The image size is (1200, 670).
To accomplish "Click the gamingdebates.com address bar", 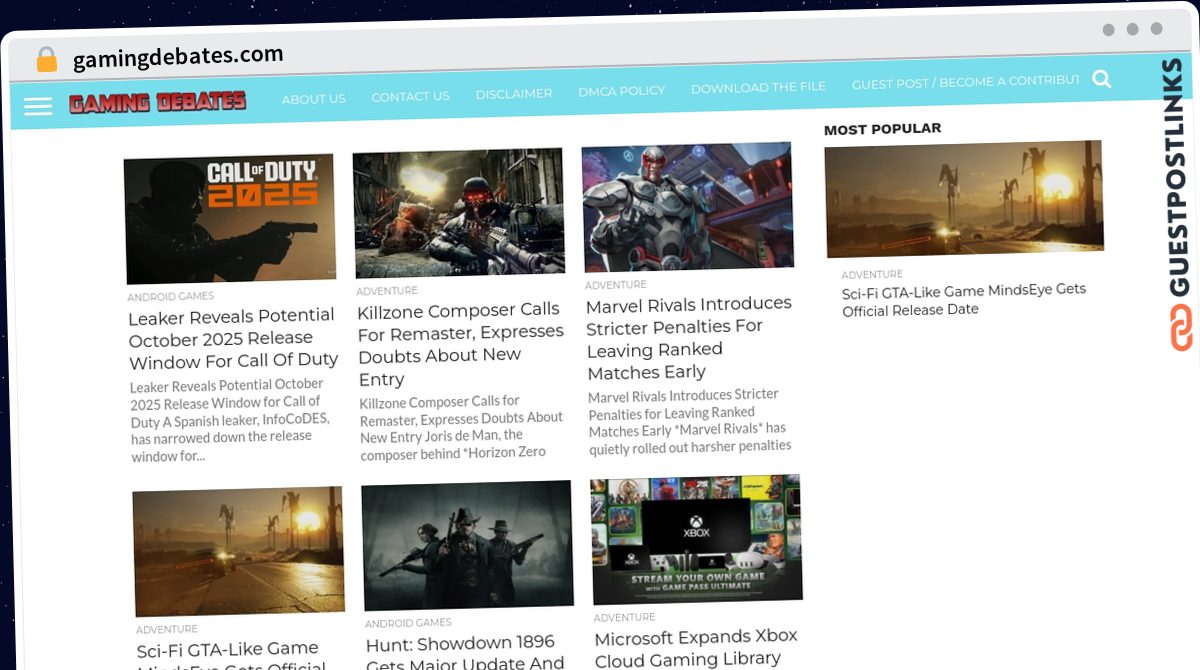I will tap(178, 57).
